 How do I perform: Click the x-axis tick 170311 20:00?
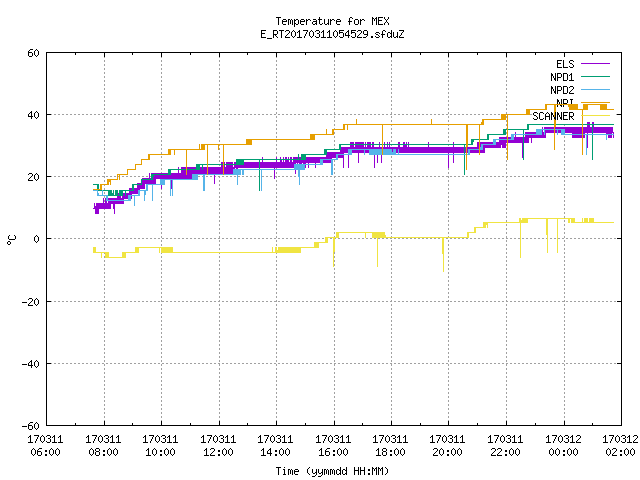448,446
